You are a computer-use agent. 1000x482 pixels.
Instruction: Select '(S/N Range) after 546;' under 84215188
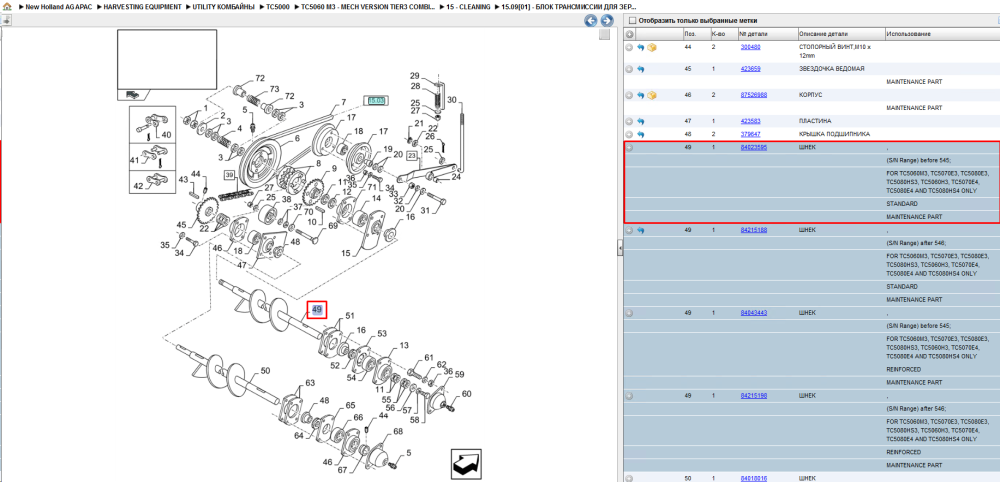(916, 243)
